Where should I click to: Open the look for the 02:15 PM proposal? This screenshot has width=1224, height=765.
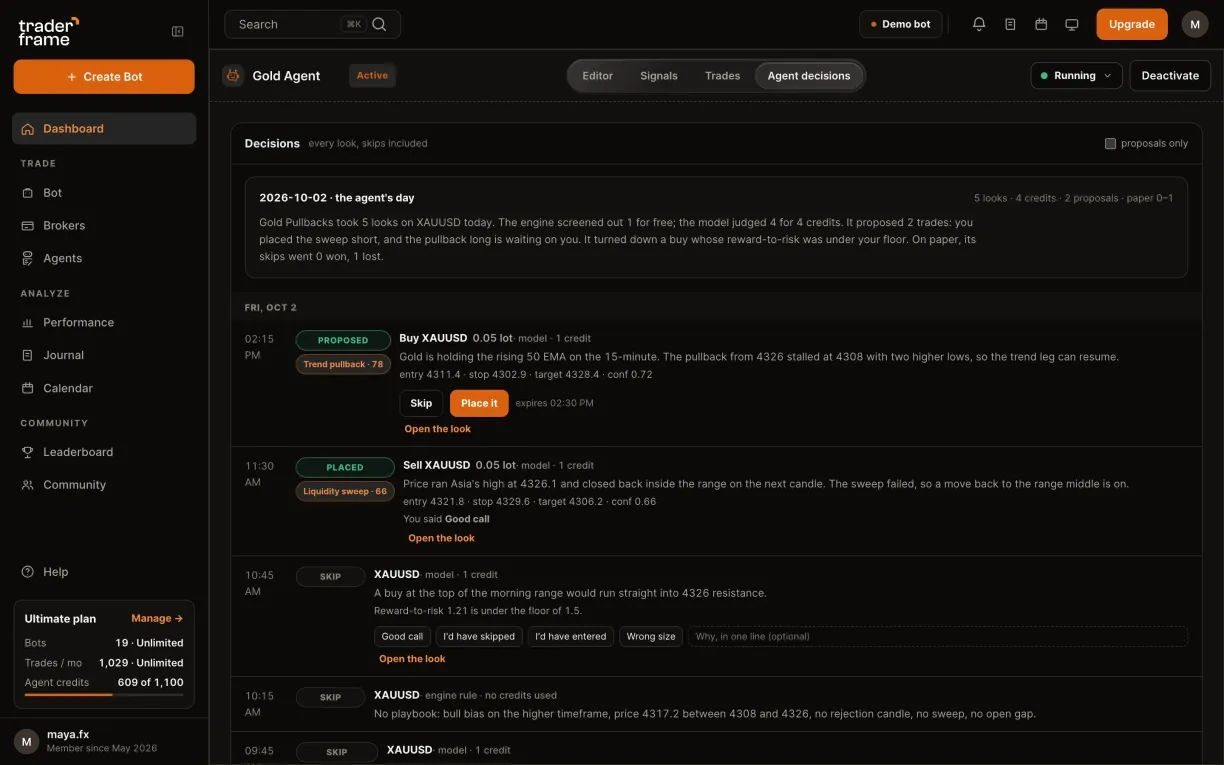coord(437,429)
